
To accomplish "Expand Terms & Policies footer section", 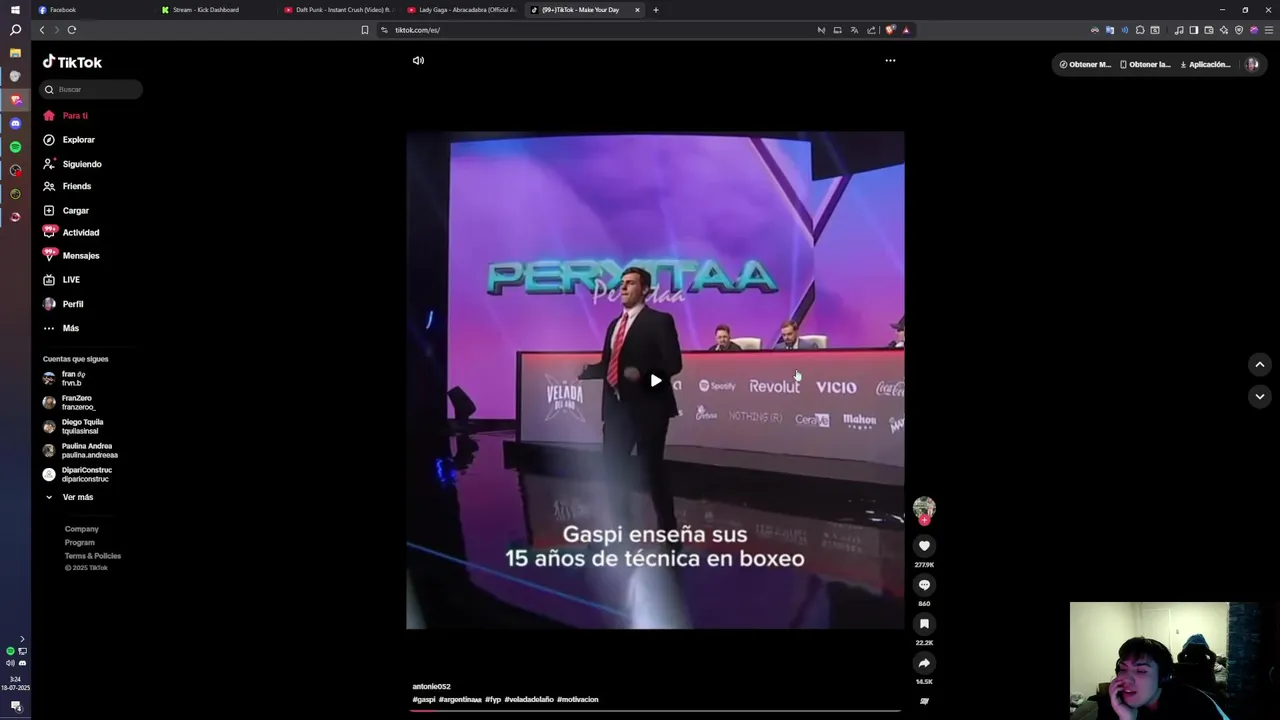I will point(93,556).
